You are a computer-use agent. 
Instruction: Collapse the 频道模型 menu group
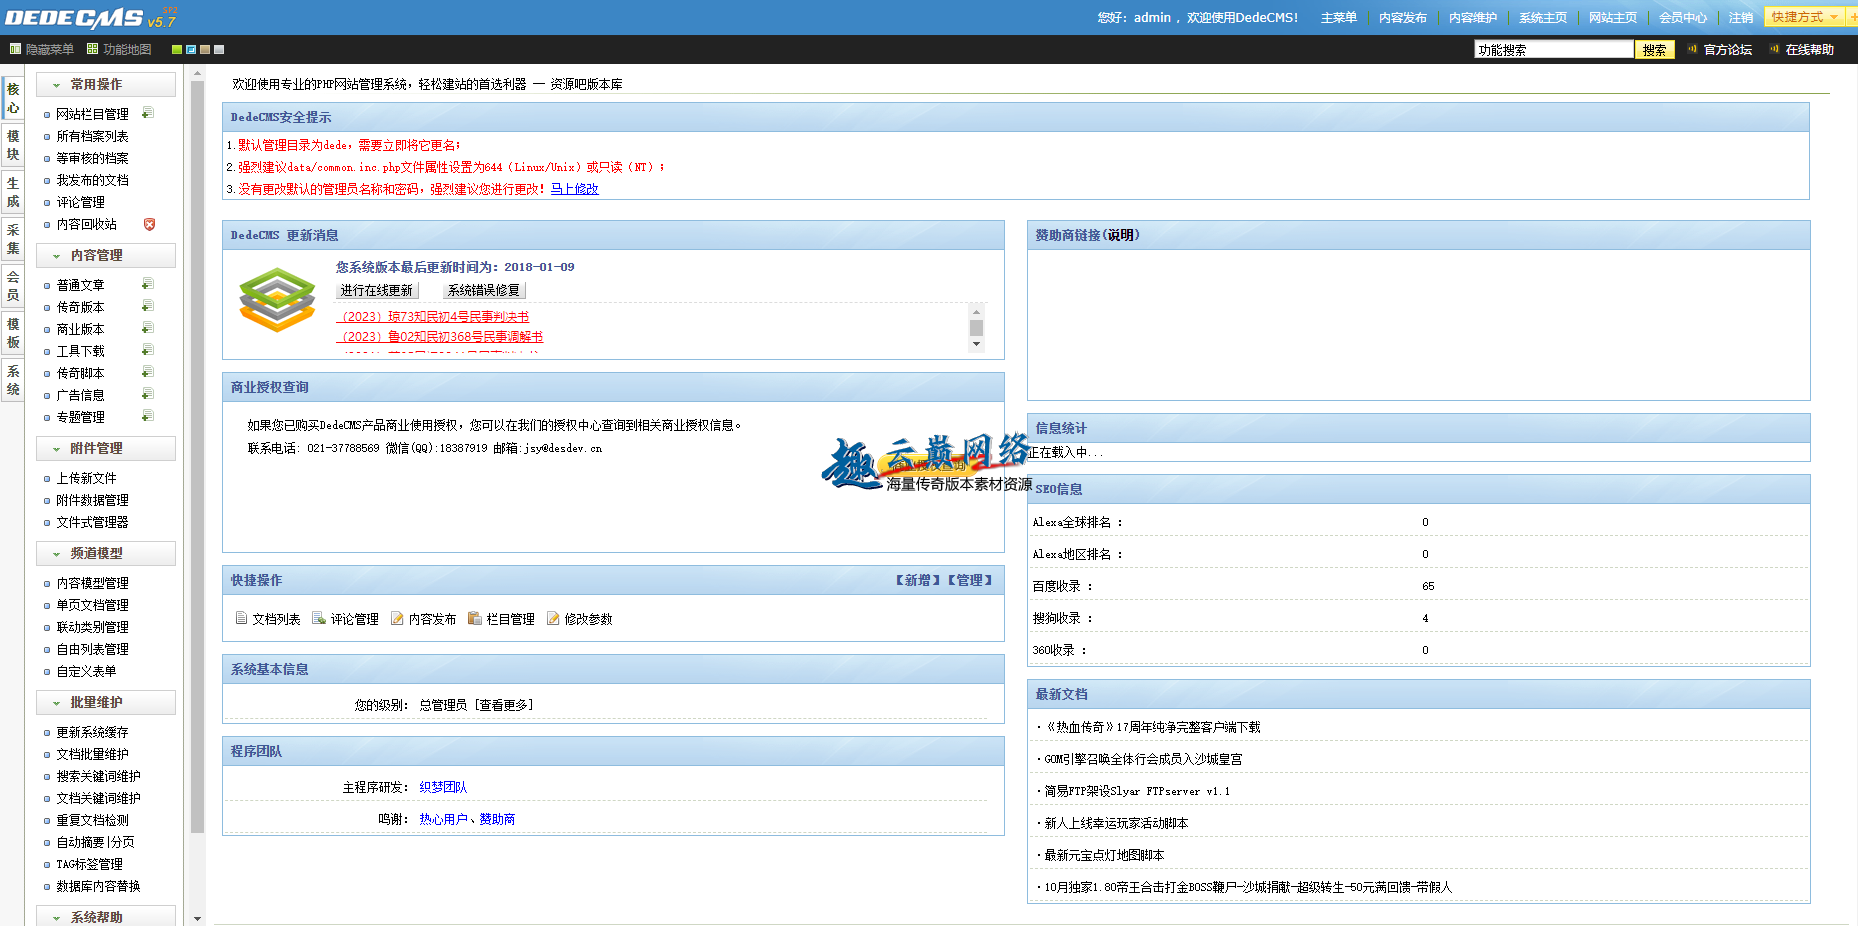106,553
